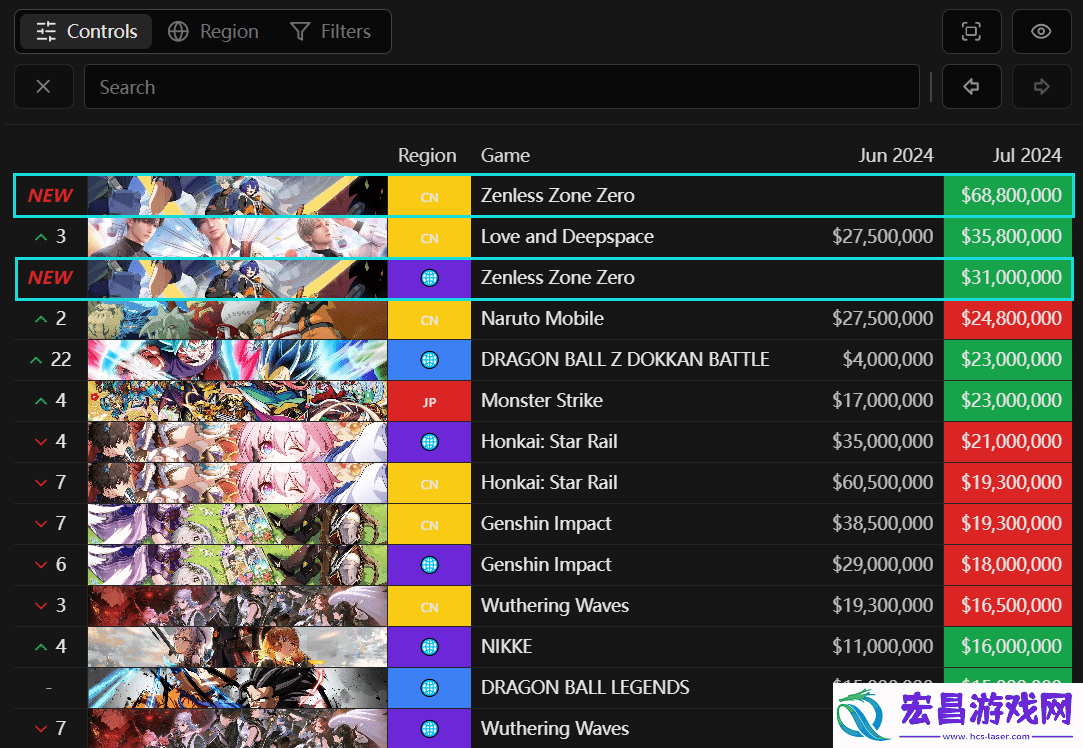
Task: Click the CN badge for Love and Deepspace
Action: pyautogui.click(x=429, y=238)
